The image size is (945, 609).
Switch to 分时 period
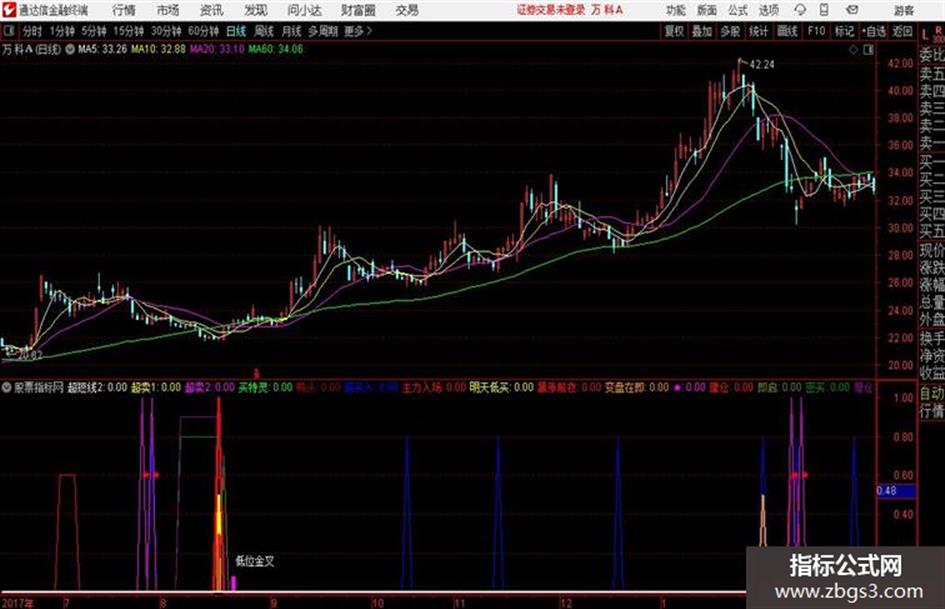pyautogui.click(x=32, y=31)
